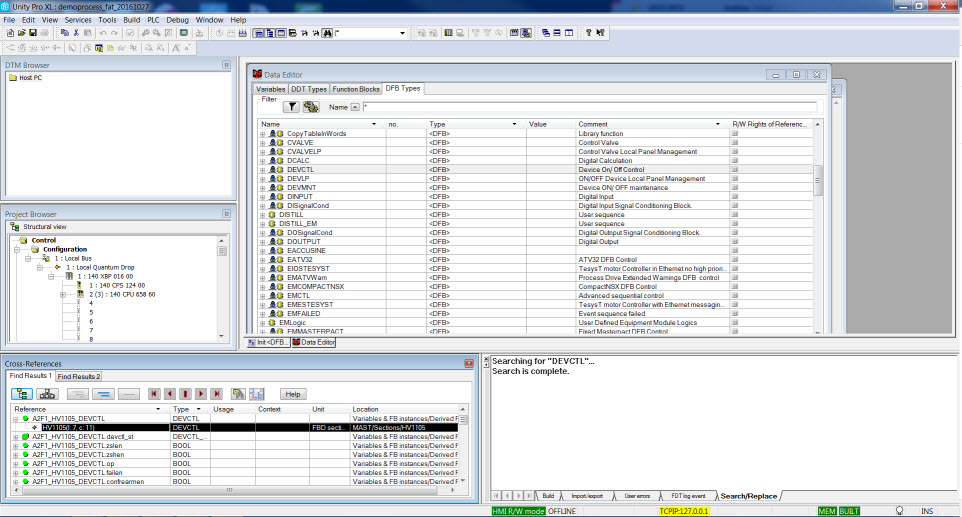Toggle R/W rights checkbox for EMLogic row
962x517 pixels.
tap(734, 323)
